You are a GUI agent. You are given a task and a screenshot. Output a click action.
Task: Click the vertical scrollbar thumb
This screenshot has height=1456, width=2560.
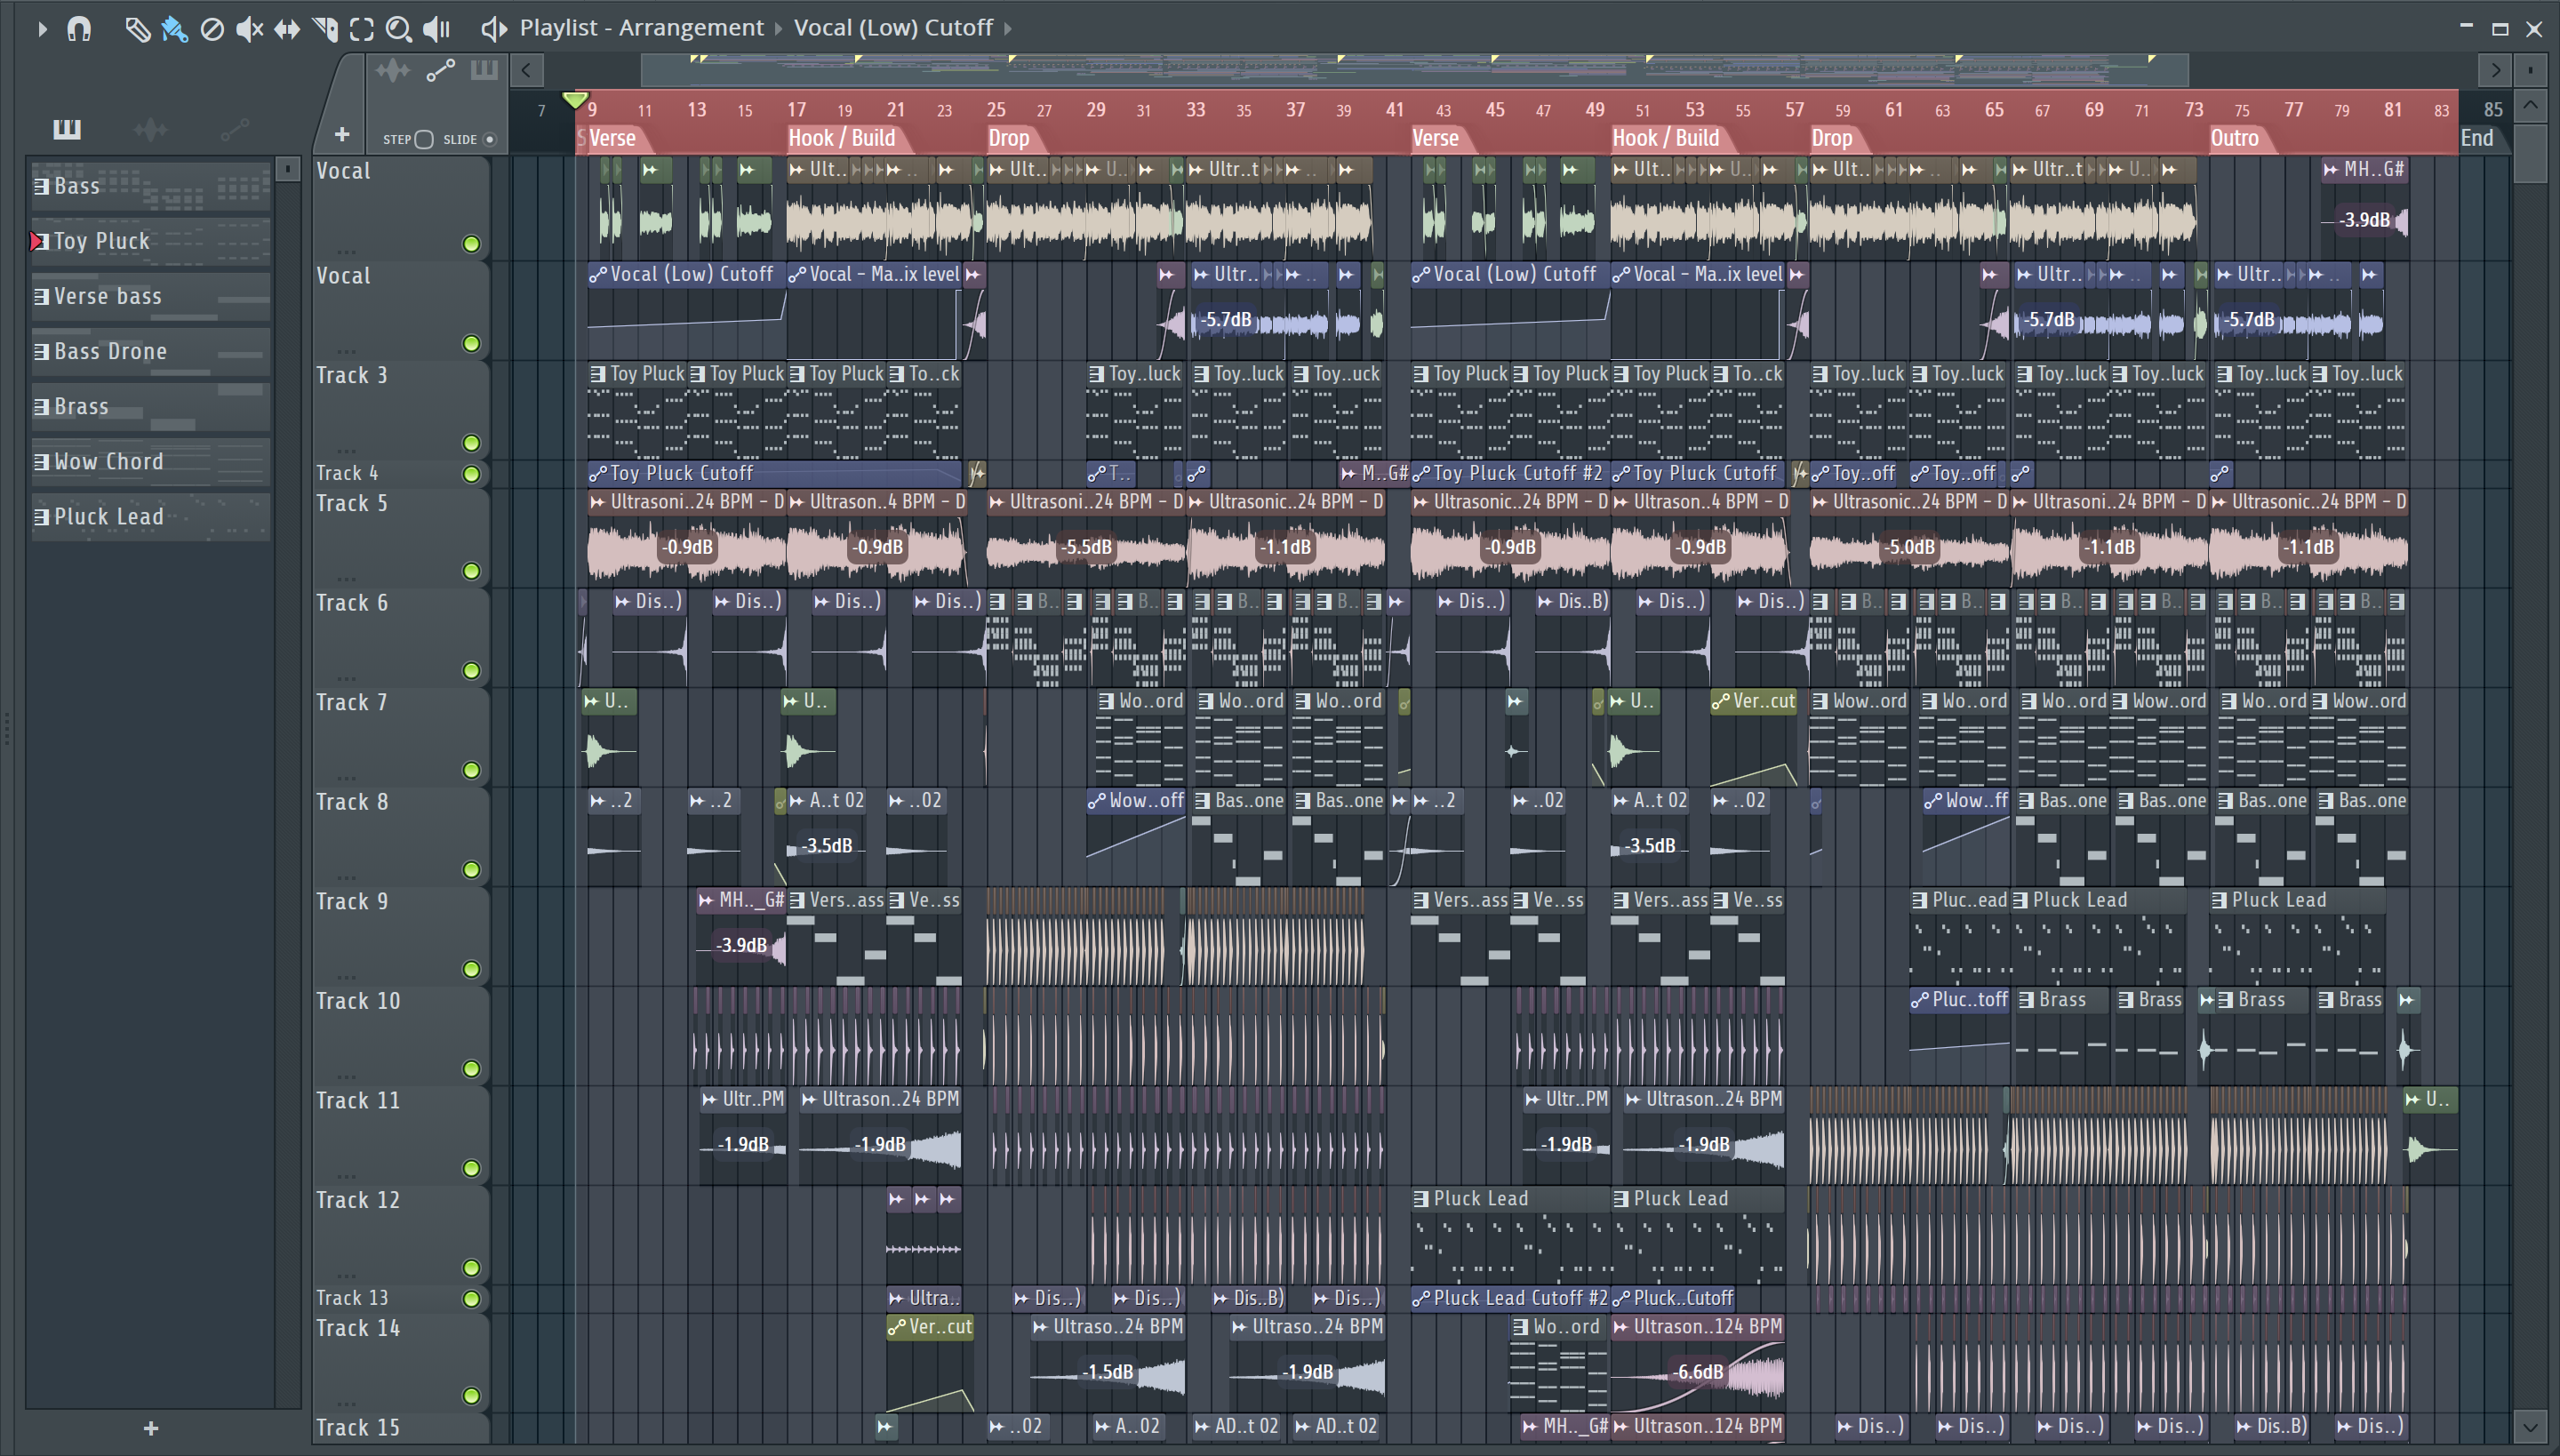(2530, 152)
